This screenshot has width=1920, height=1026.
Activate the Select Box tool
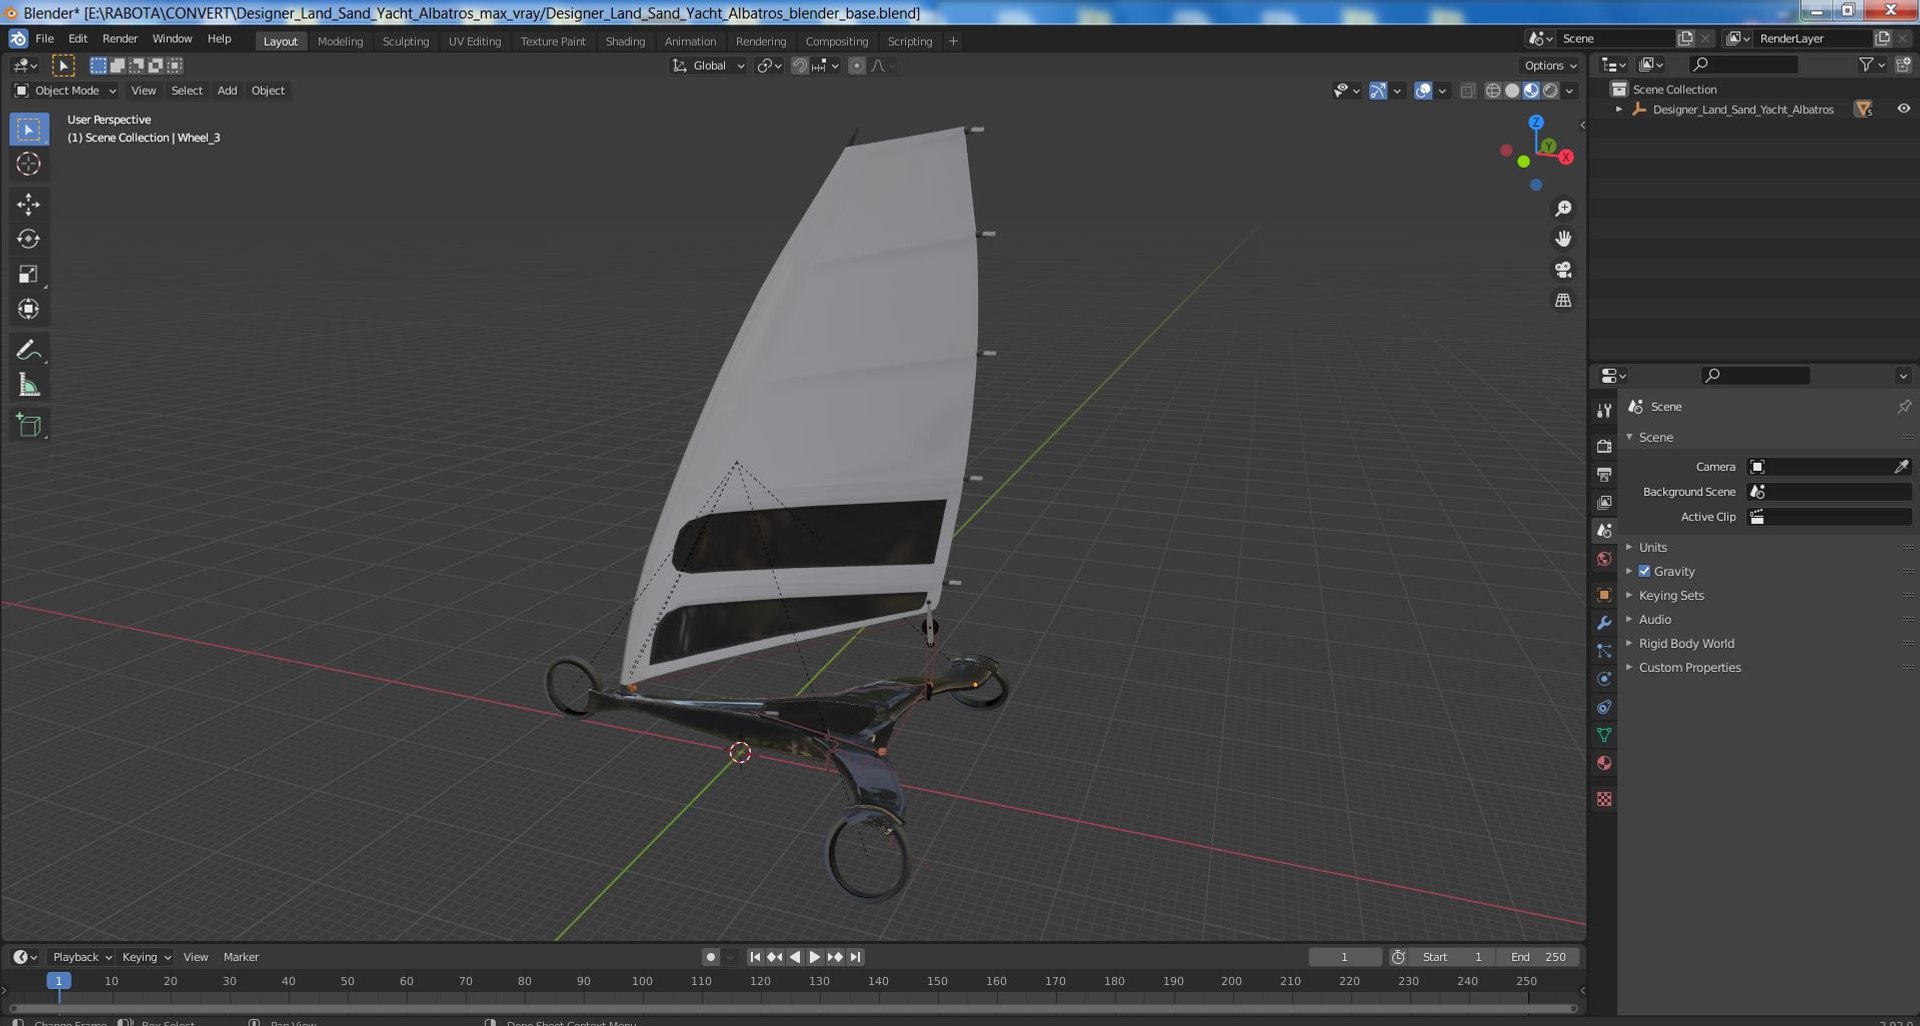28,129
